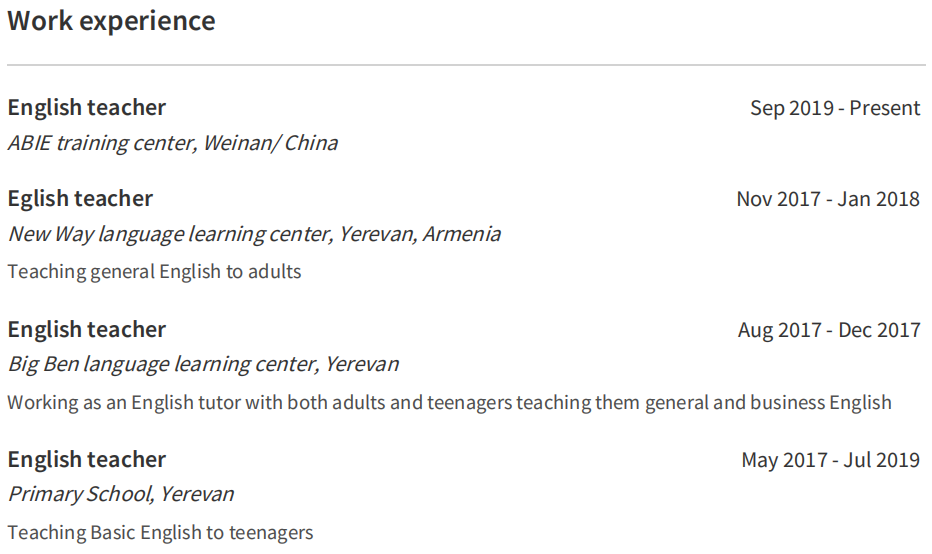Image resolution: width=932 pixels, height=554 pixels.
Task: Select the English teacher title above ABIE training center
Action: click(x=87, y=108)
